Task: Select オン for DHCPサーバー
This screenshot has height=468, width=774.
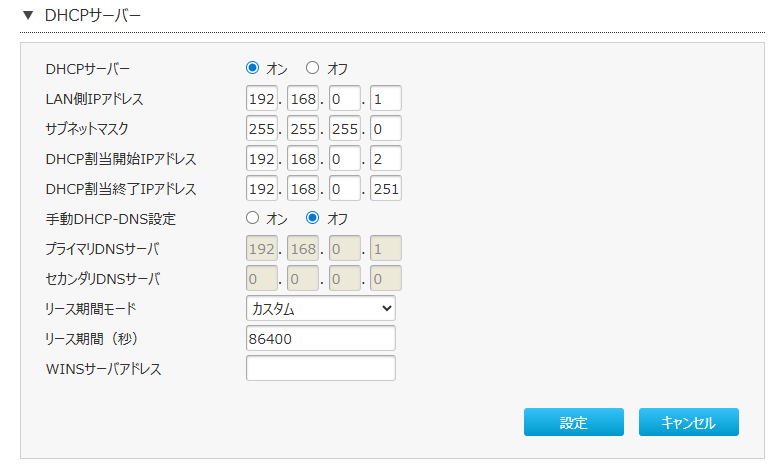Action: click(252, 69)
